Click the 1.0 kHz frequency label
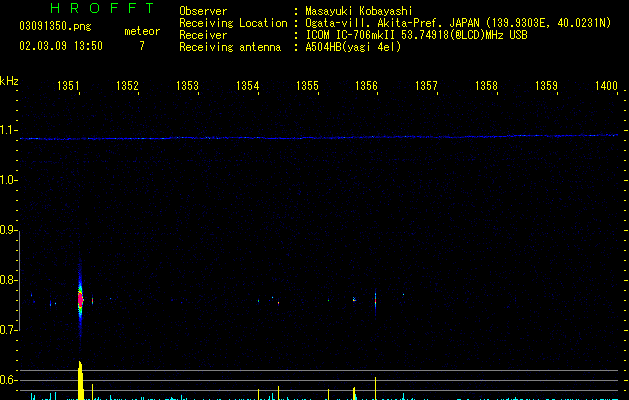The width and height of the screenshot is (629, 400). (x=9, y=180)
